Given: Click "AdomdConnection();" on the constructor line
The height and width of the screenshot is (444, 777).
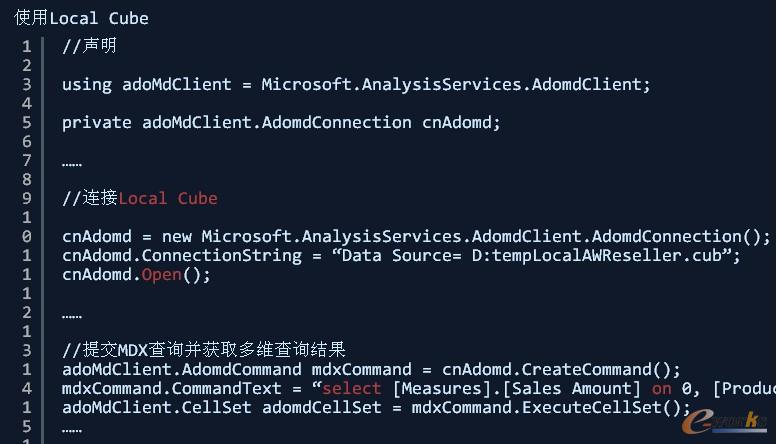Looking at the screenshot, I should pyautogui.click(x=682, y=236).
